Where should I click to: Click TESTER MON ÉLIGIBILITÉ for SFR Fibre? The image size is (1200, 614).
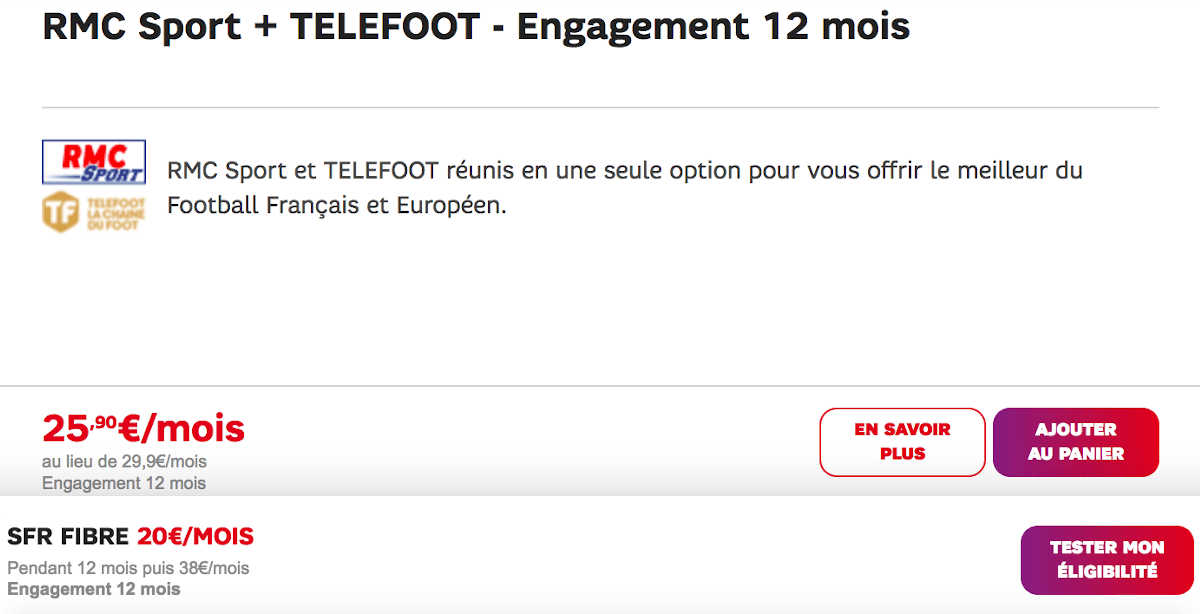pos(1106,560)
